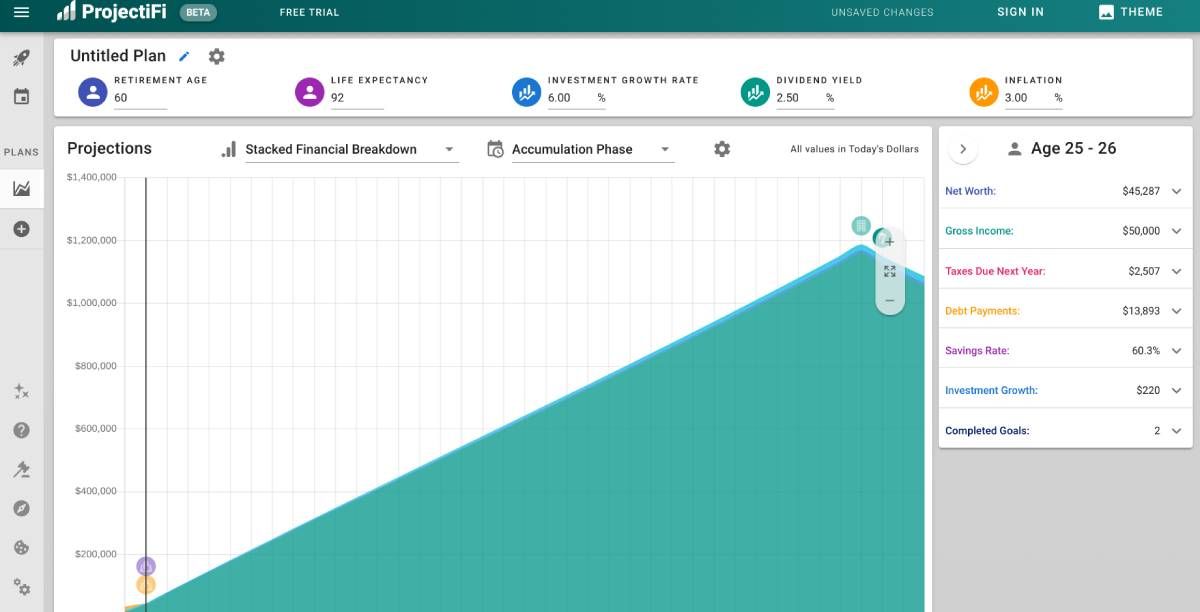1200x612 pixels.
Task: Expand the Net Worth row
Action: (1176, 191)
